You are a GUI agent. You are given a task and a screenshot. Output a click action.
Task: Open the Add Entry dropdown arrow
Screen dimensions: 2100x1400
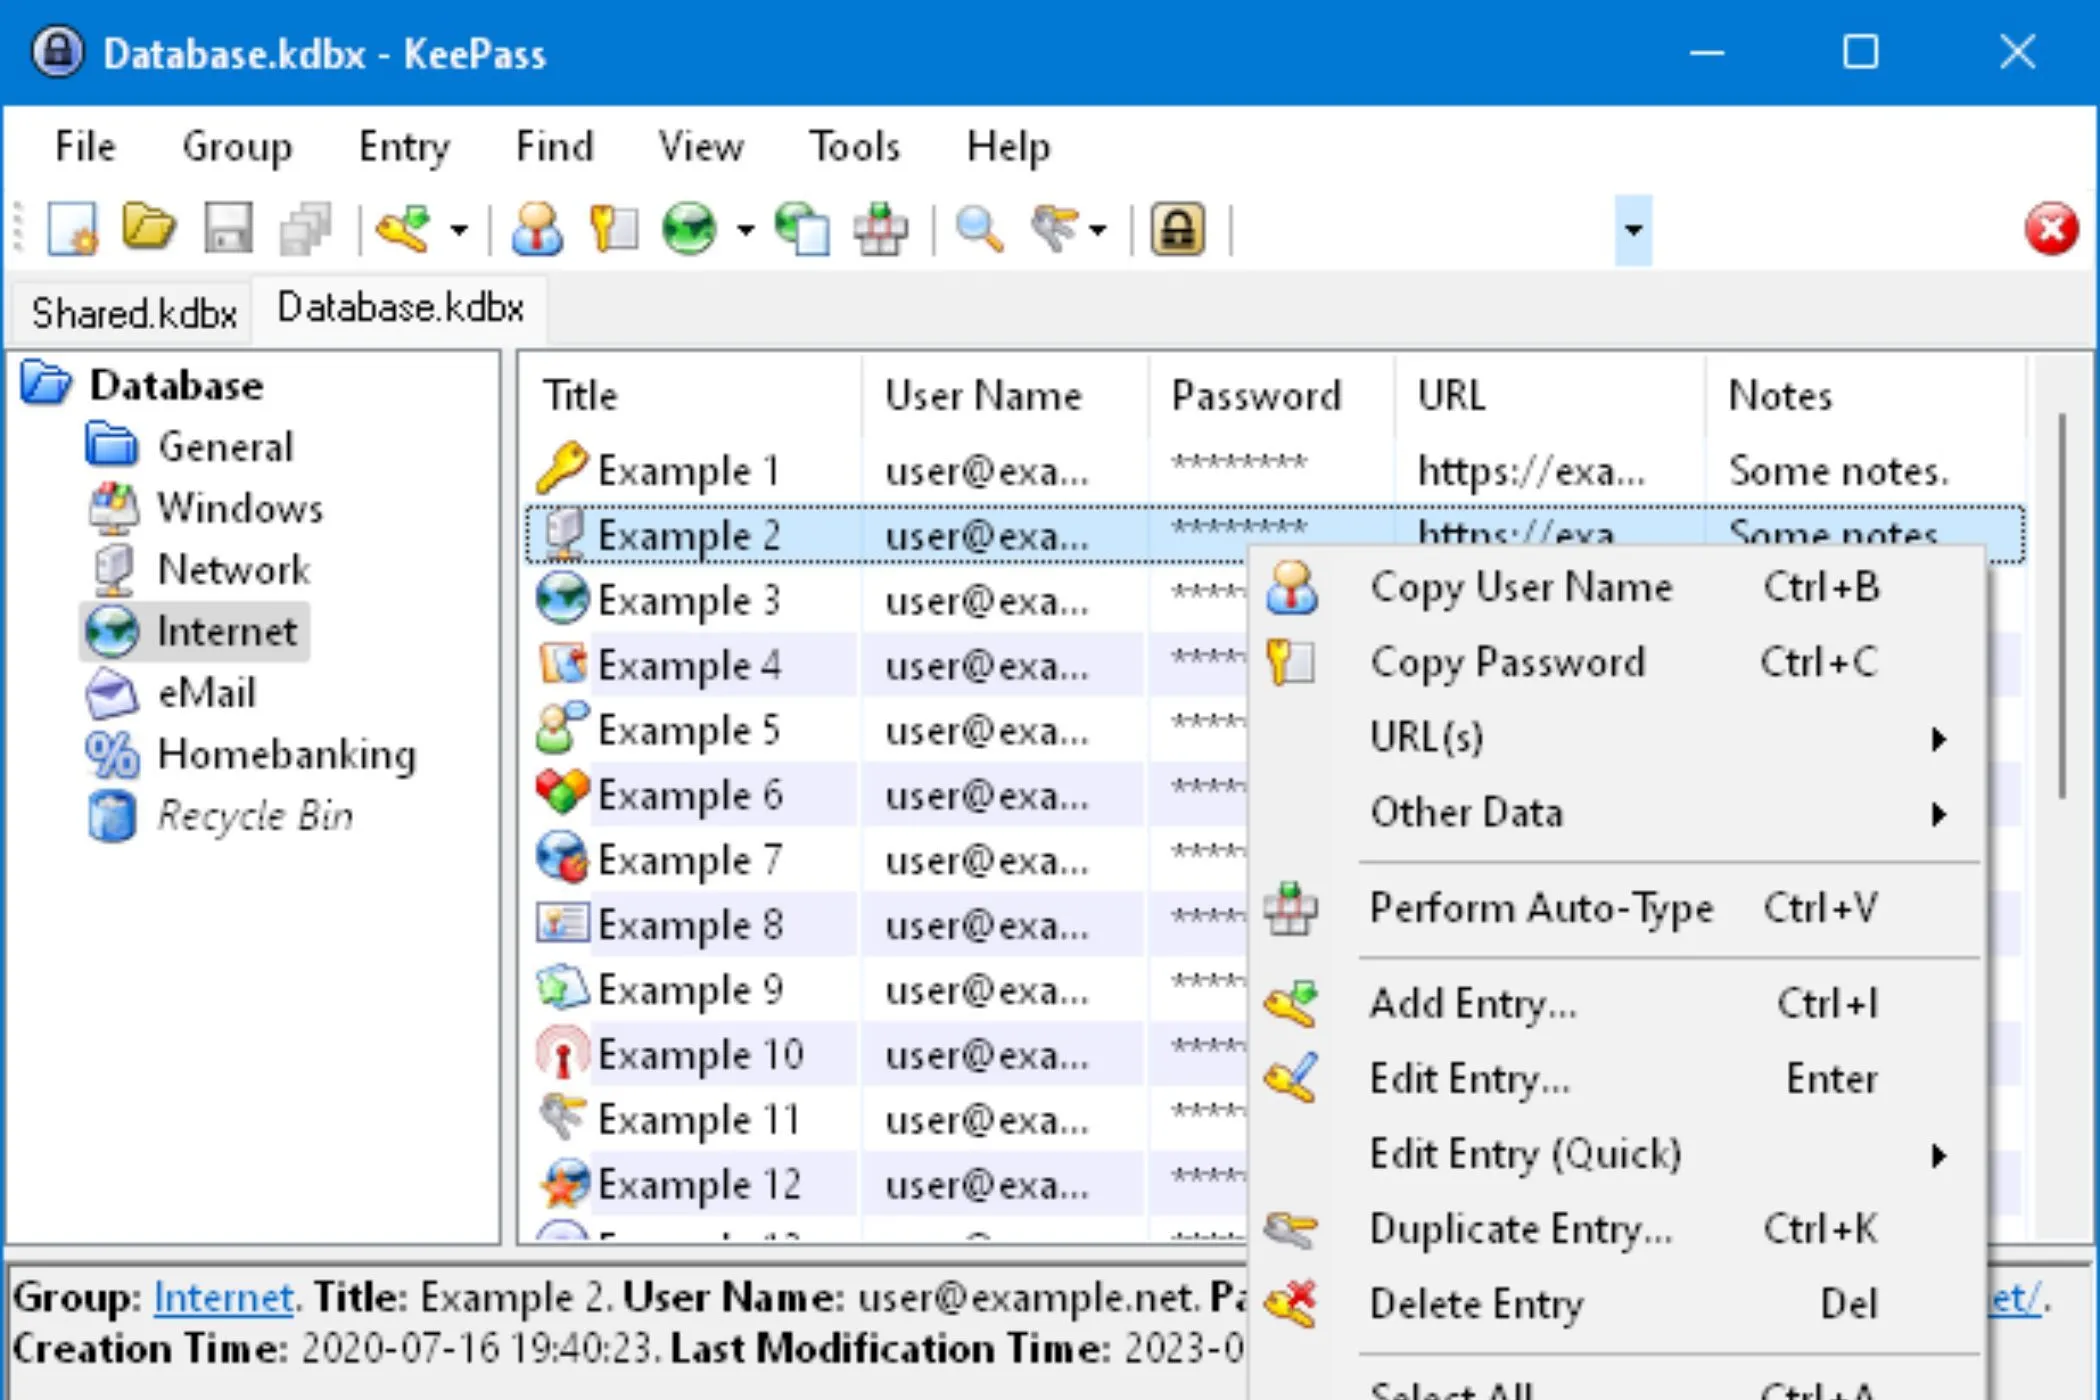coord(460,230)
